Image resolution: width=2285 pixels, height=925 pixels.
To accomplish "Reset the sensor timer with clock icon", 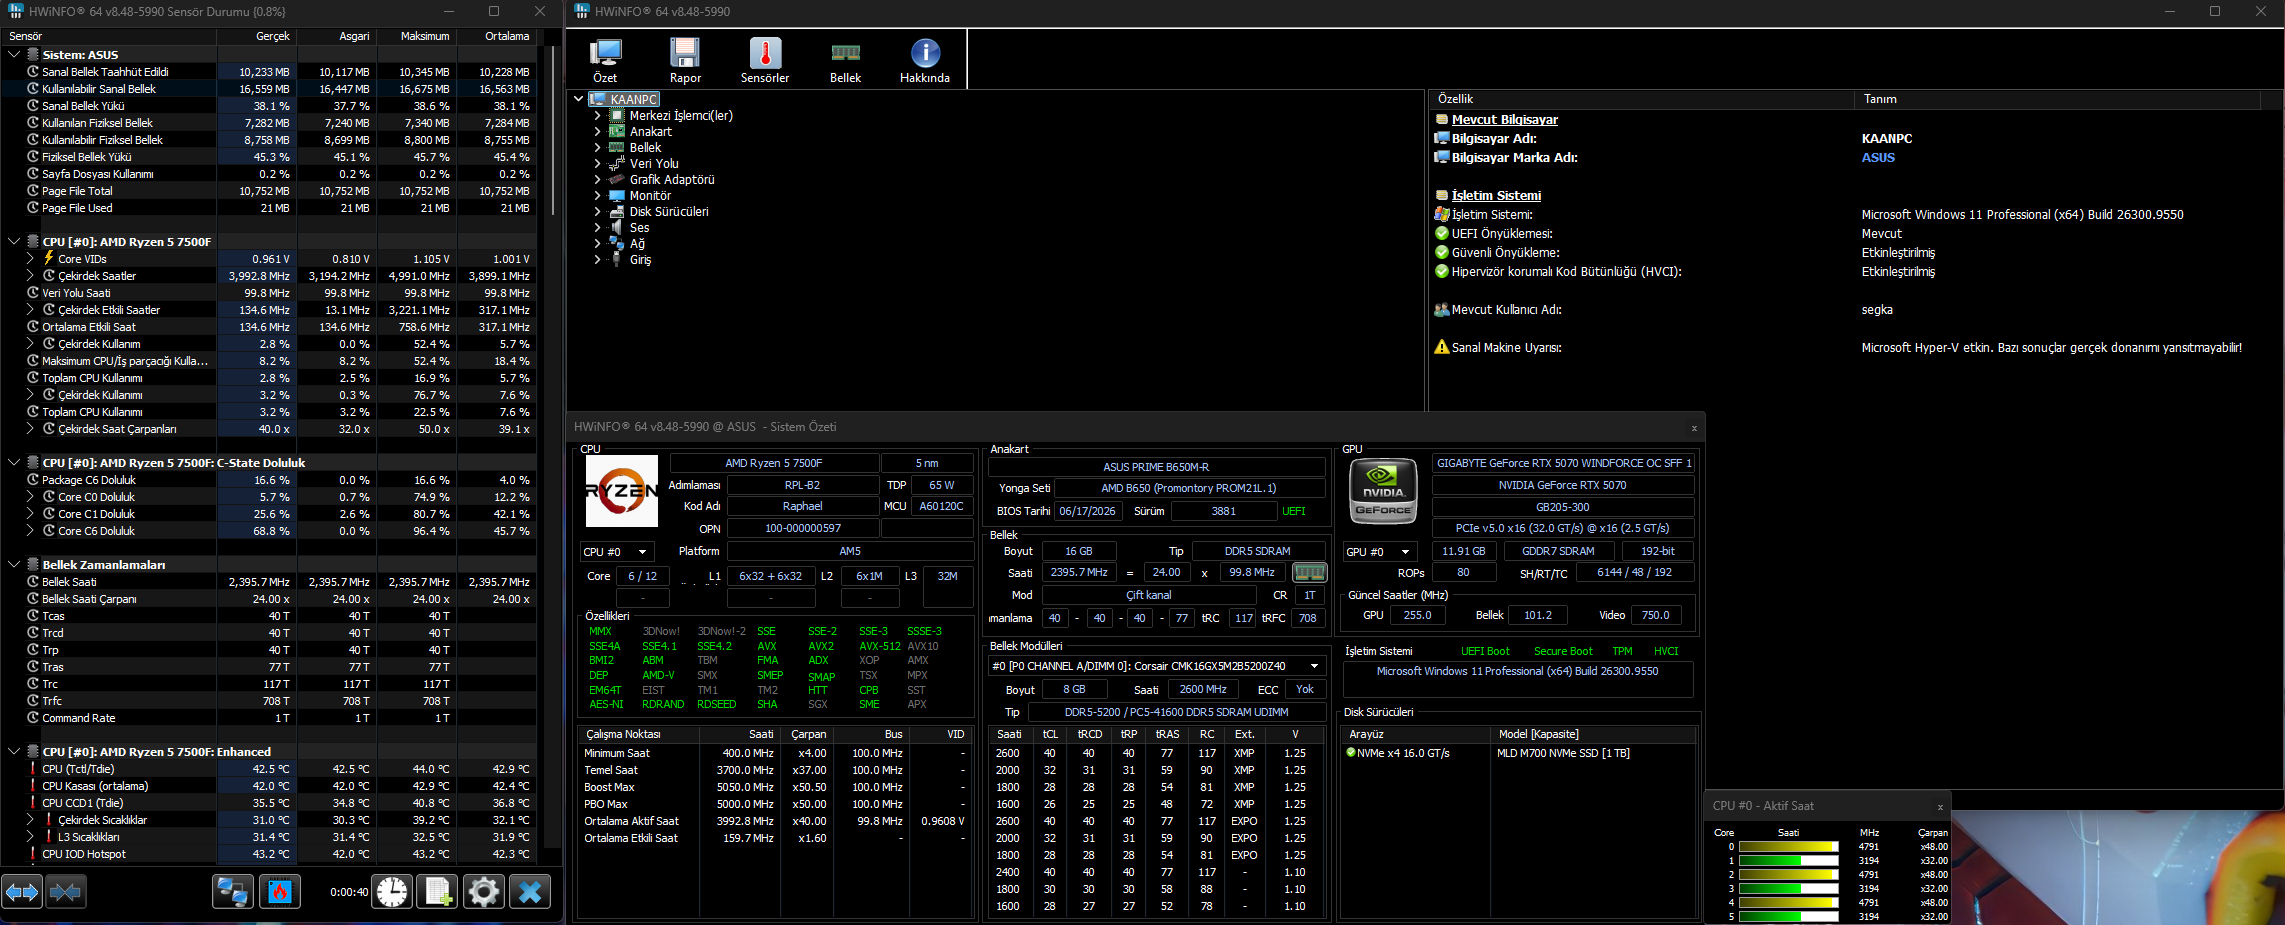I will [392, 891].
